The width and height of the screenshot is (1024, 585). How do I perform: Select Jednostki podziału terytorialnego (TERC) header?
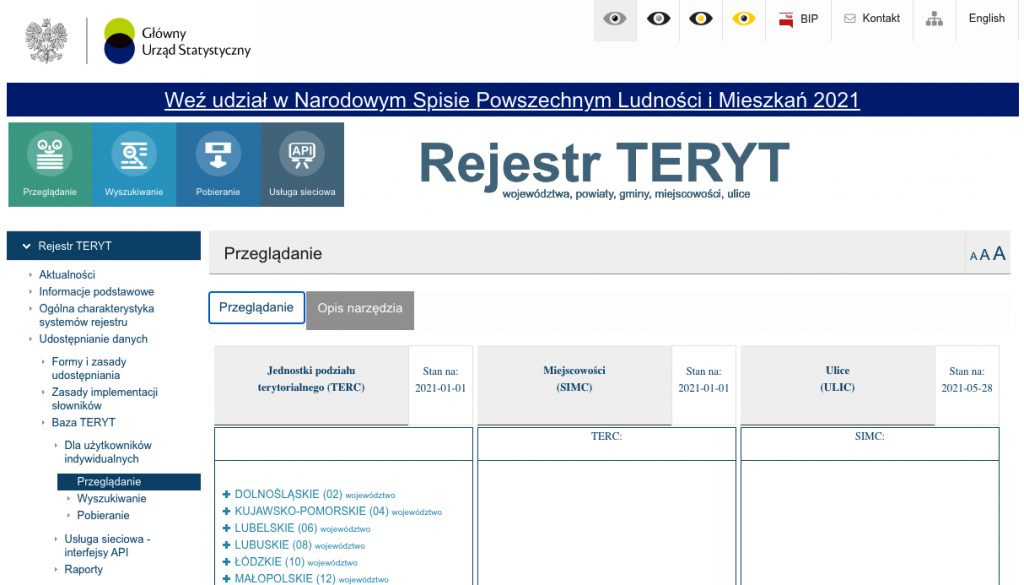pos(311,385)
